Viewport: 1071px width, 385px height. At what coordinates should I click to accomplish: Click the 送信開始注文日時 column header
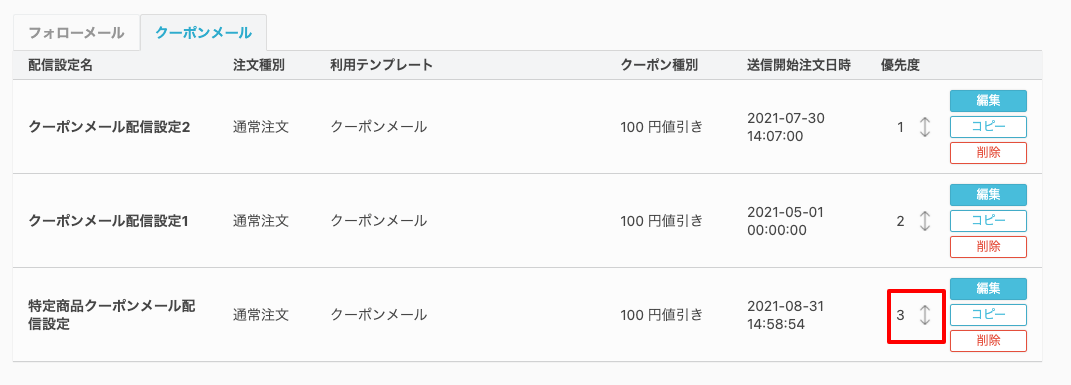(798, 66)
